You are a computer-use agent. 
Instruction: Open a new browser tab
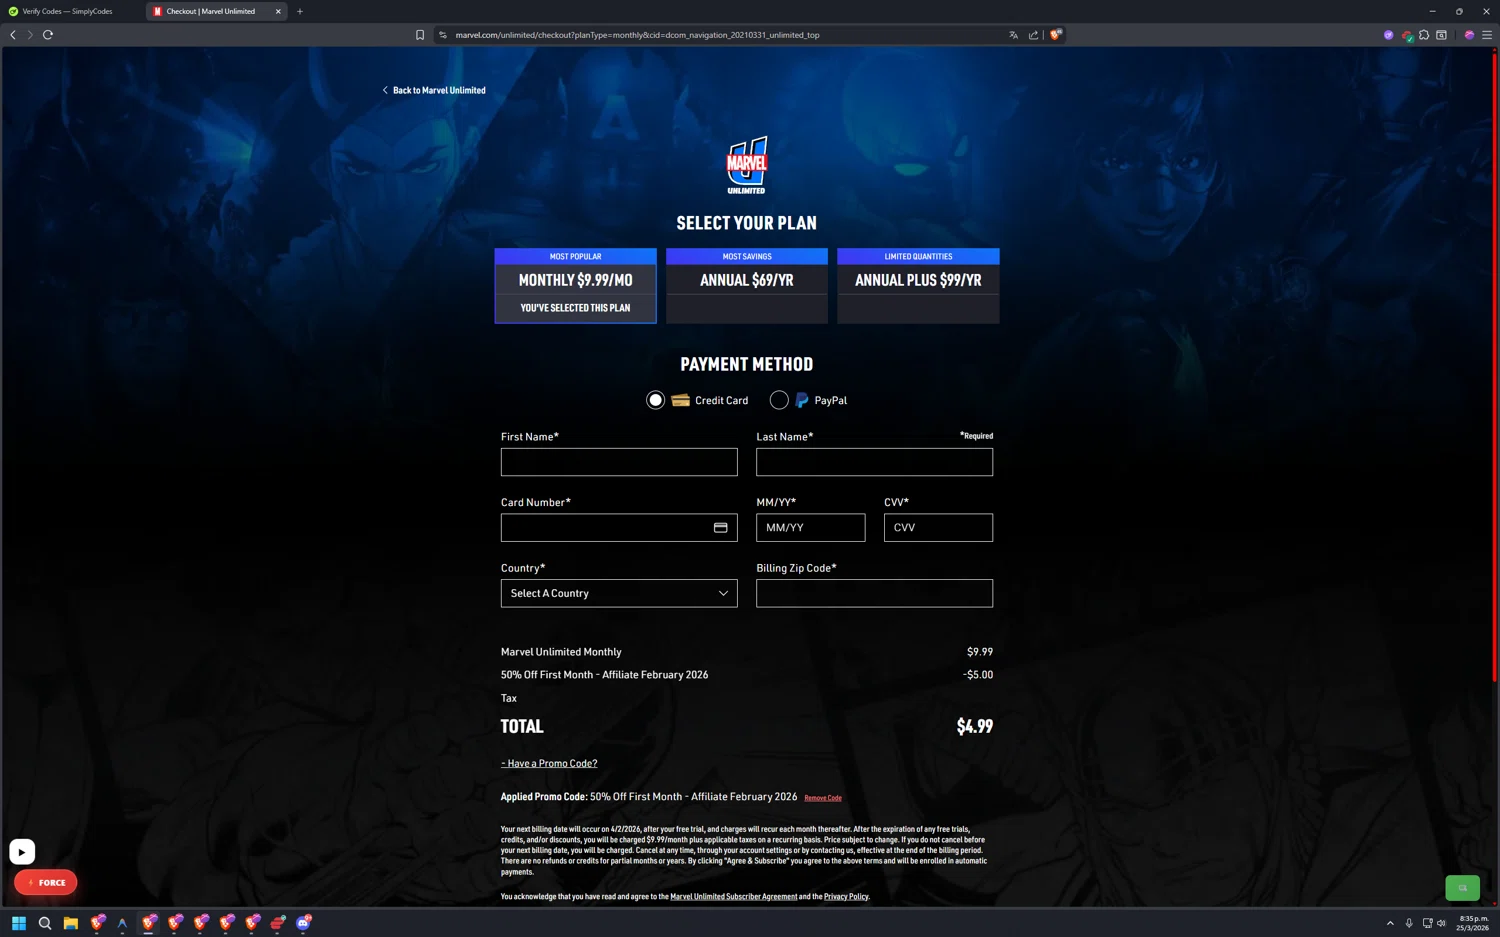coord(300,11)
